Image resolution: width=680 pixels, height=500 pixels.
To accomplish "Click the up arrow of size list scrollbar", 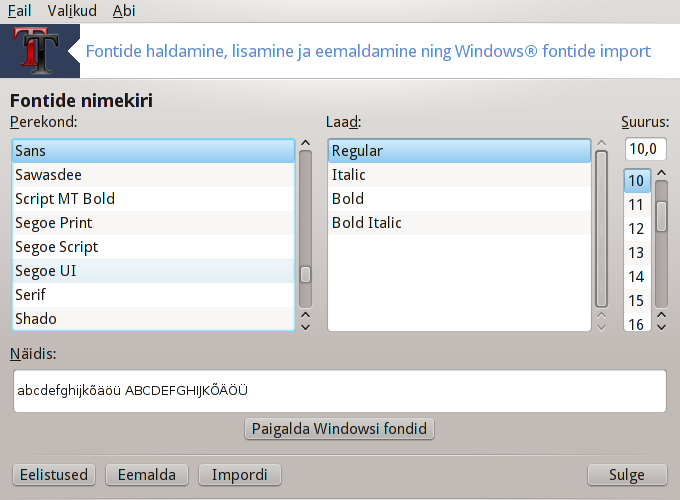I will click(x=661, y=173).
